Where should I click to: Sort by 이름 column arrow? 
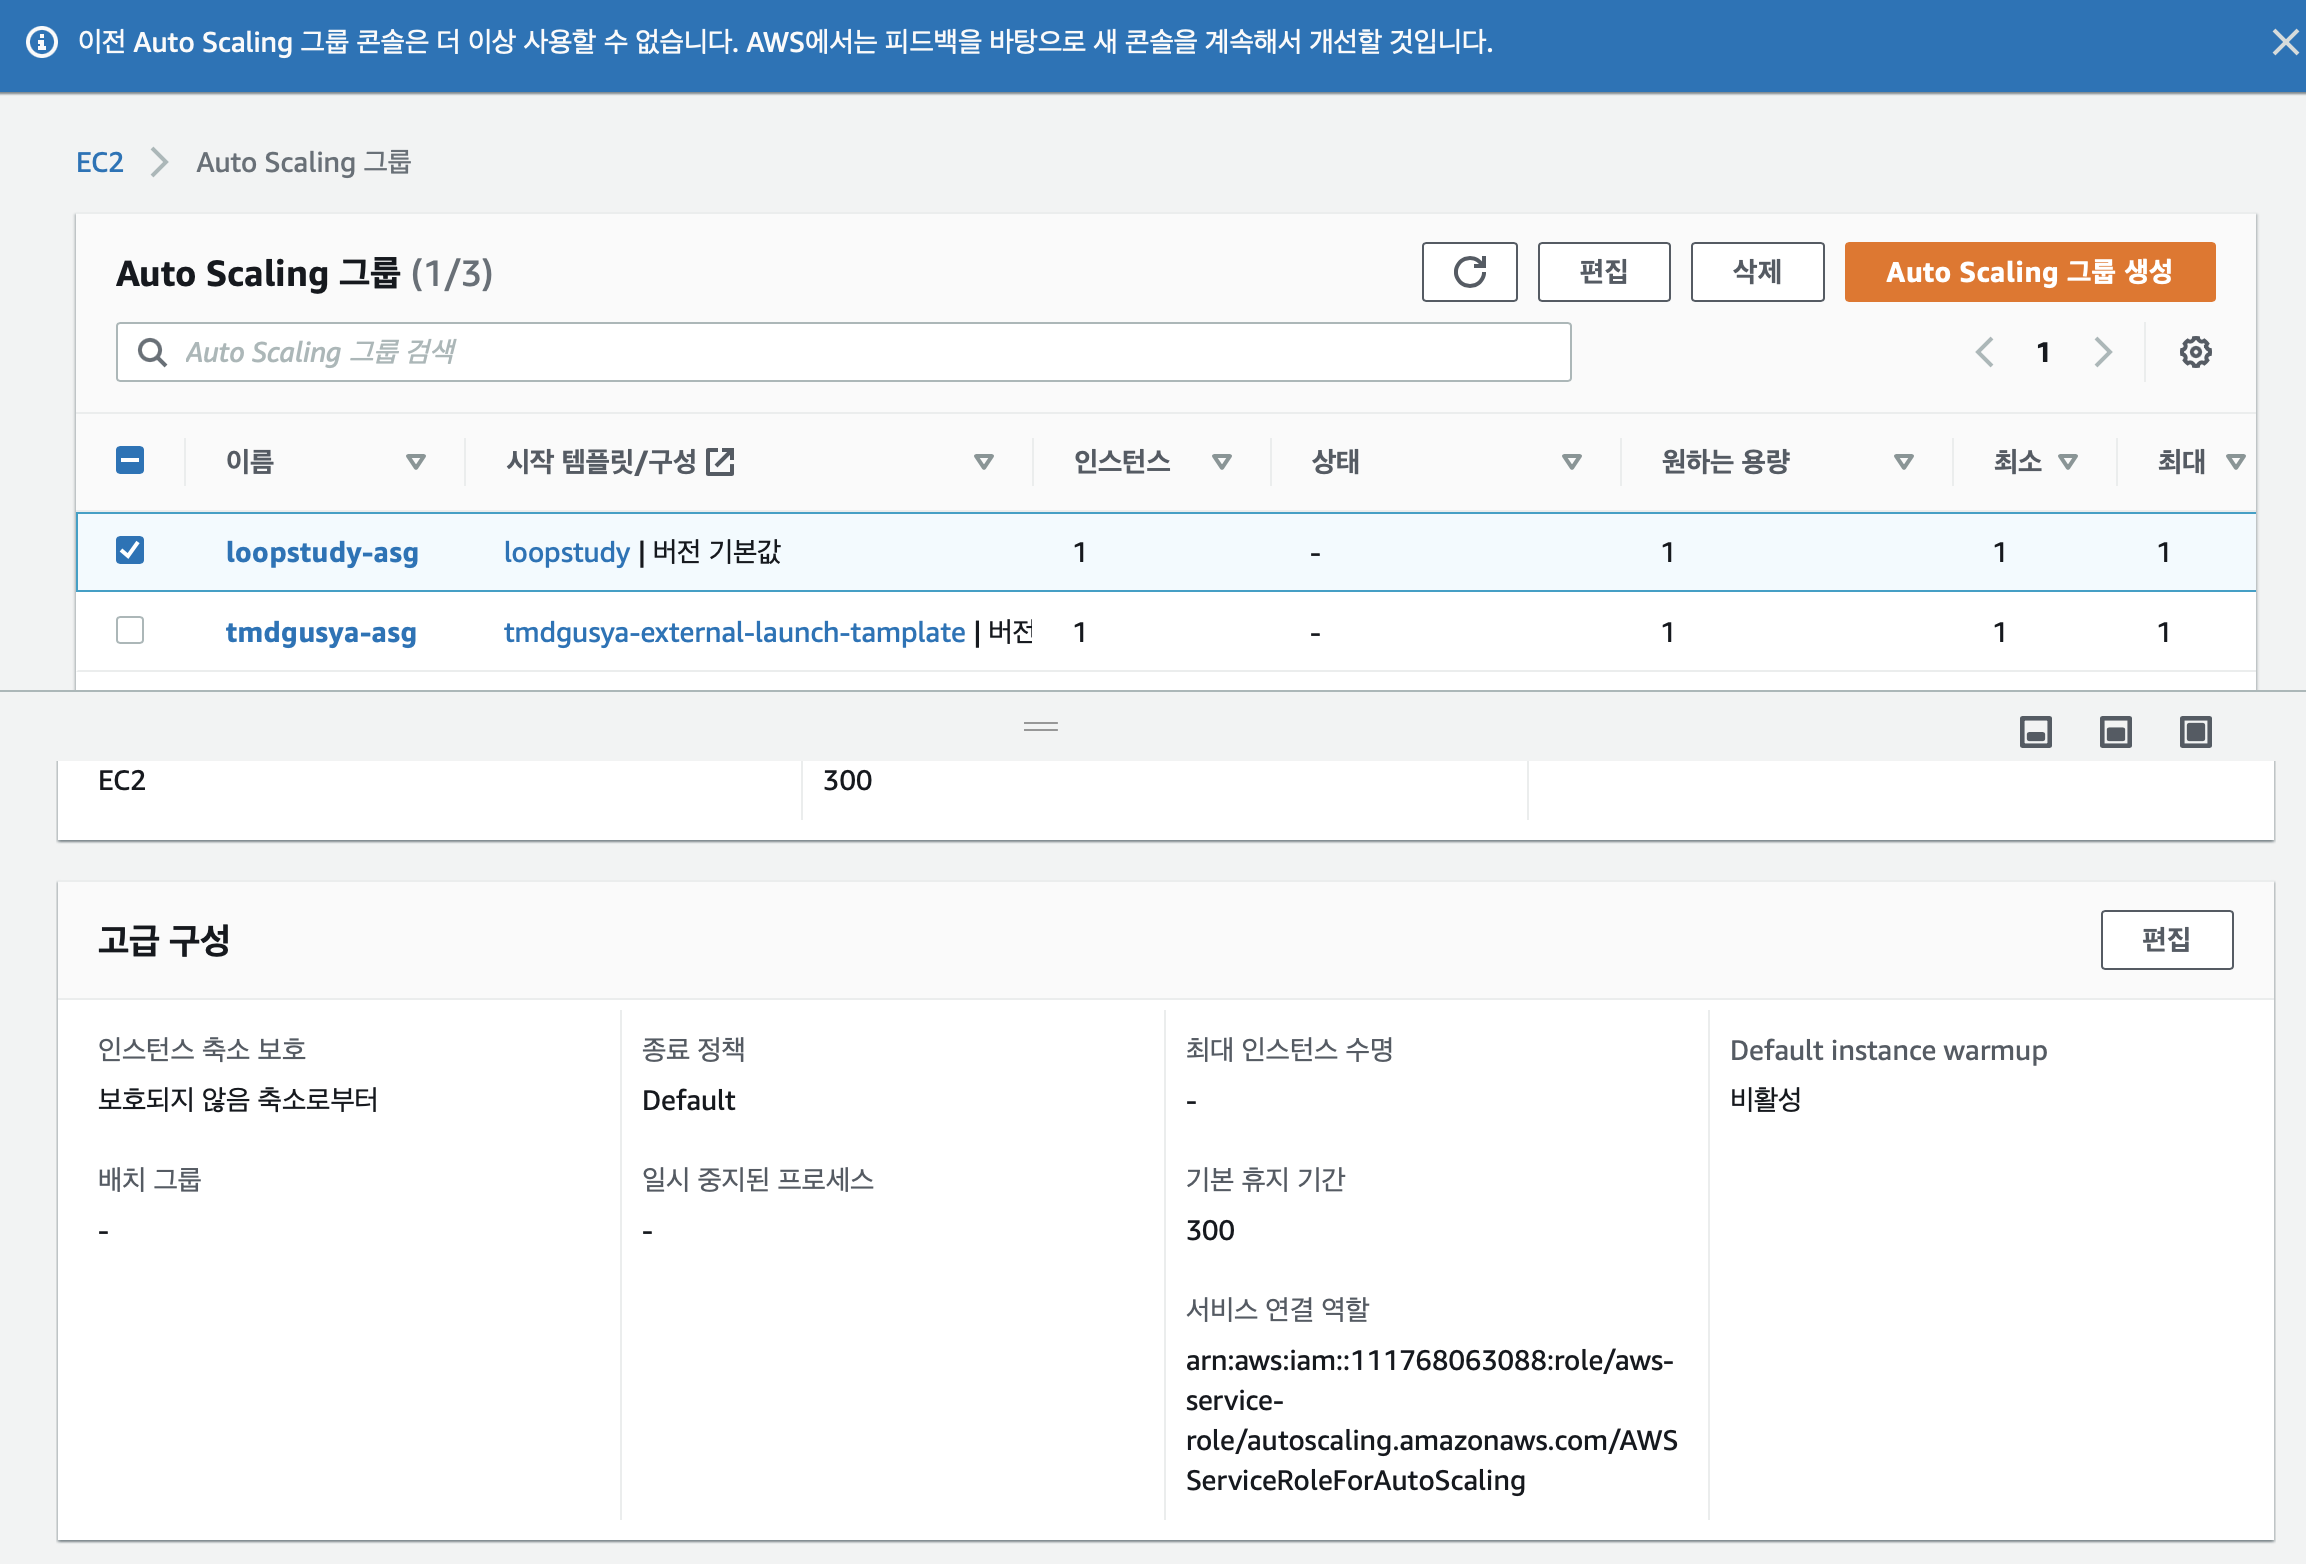click(x=415, y=462)
